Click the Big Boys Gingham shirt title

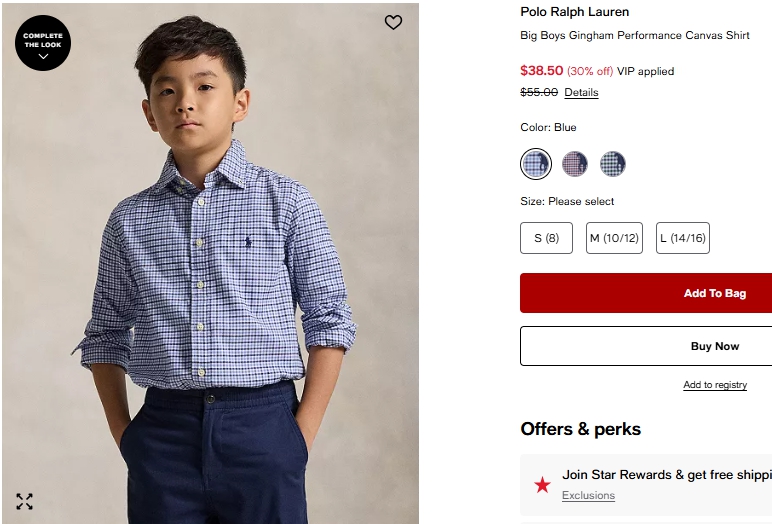pyautogui.click(x=634, y=36)
